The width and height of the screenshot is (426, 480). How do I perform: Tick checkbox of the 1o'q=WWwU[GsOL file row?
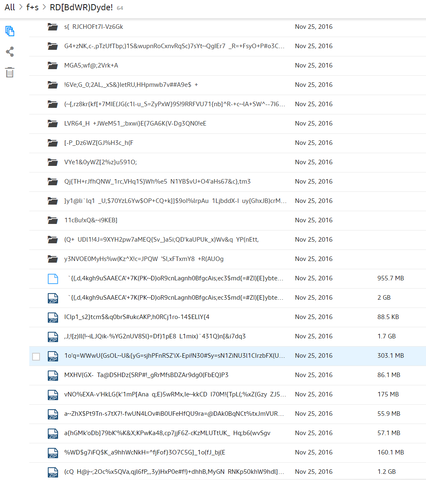[36, 356]
